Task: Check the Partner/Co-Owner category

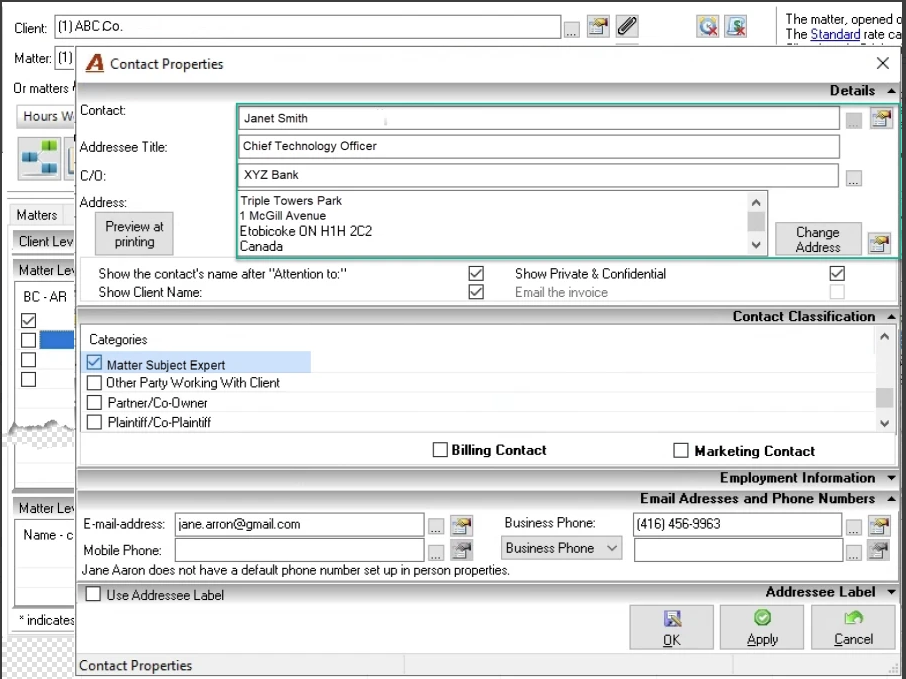Action: click(x=94, y=402)
